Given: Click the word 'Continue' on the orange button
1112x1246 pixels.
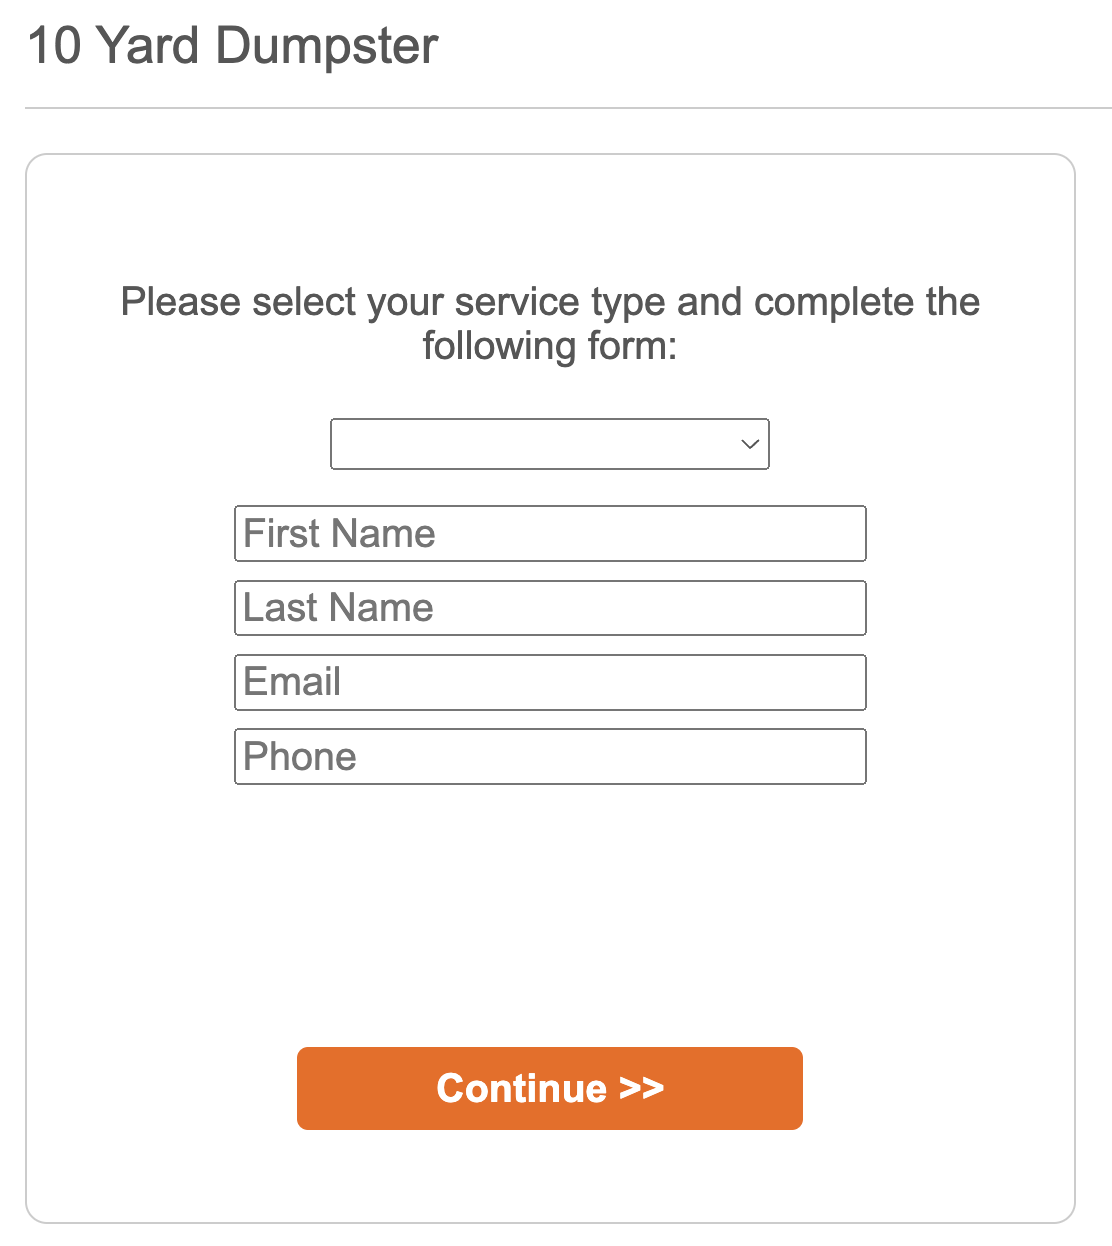Looking at the screenshot, I should tap(522, 1088).
